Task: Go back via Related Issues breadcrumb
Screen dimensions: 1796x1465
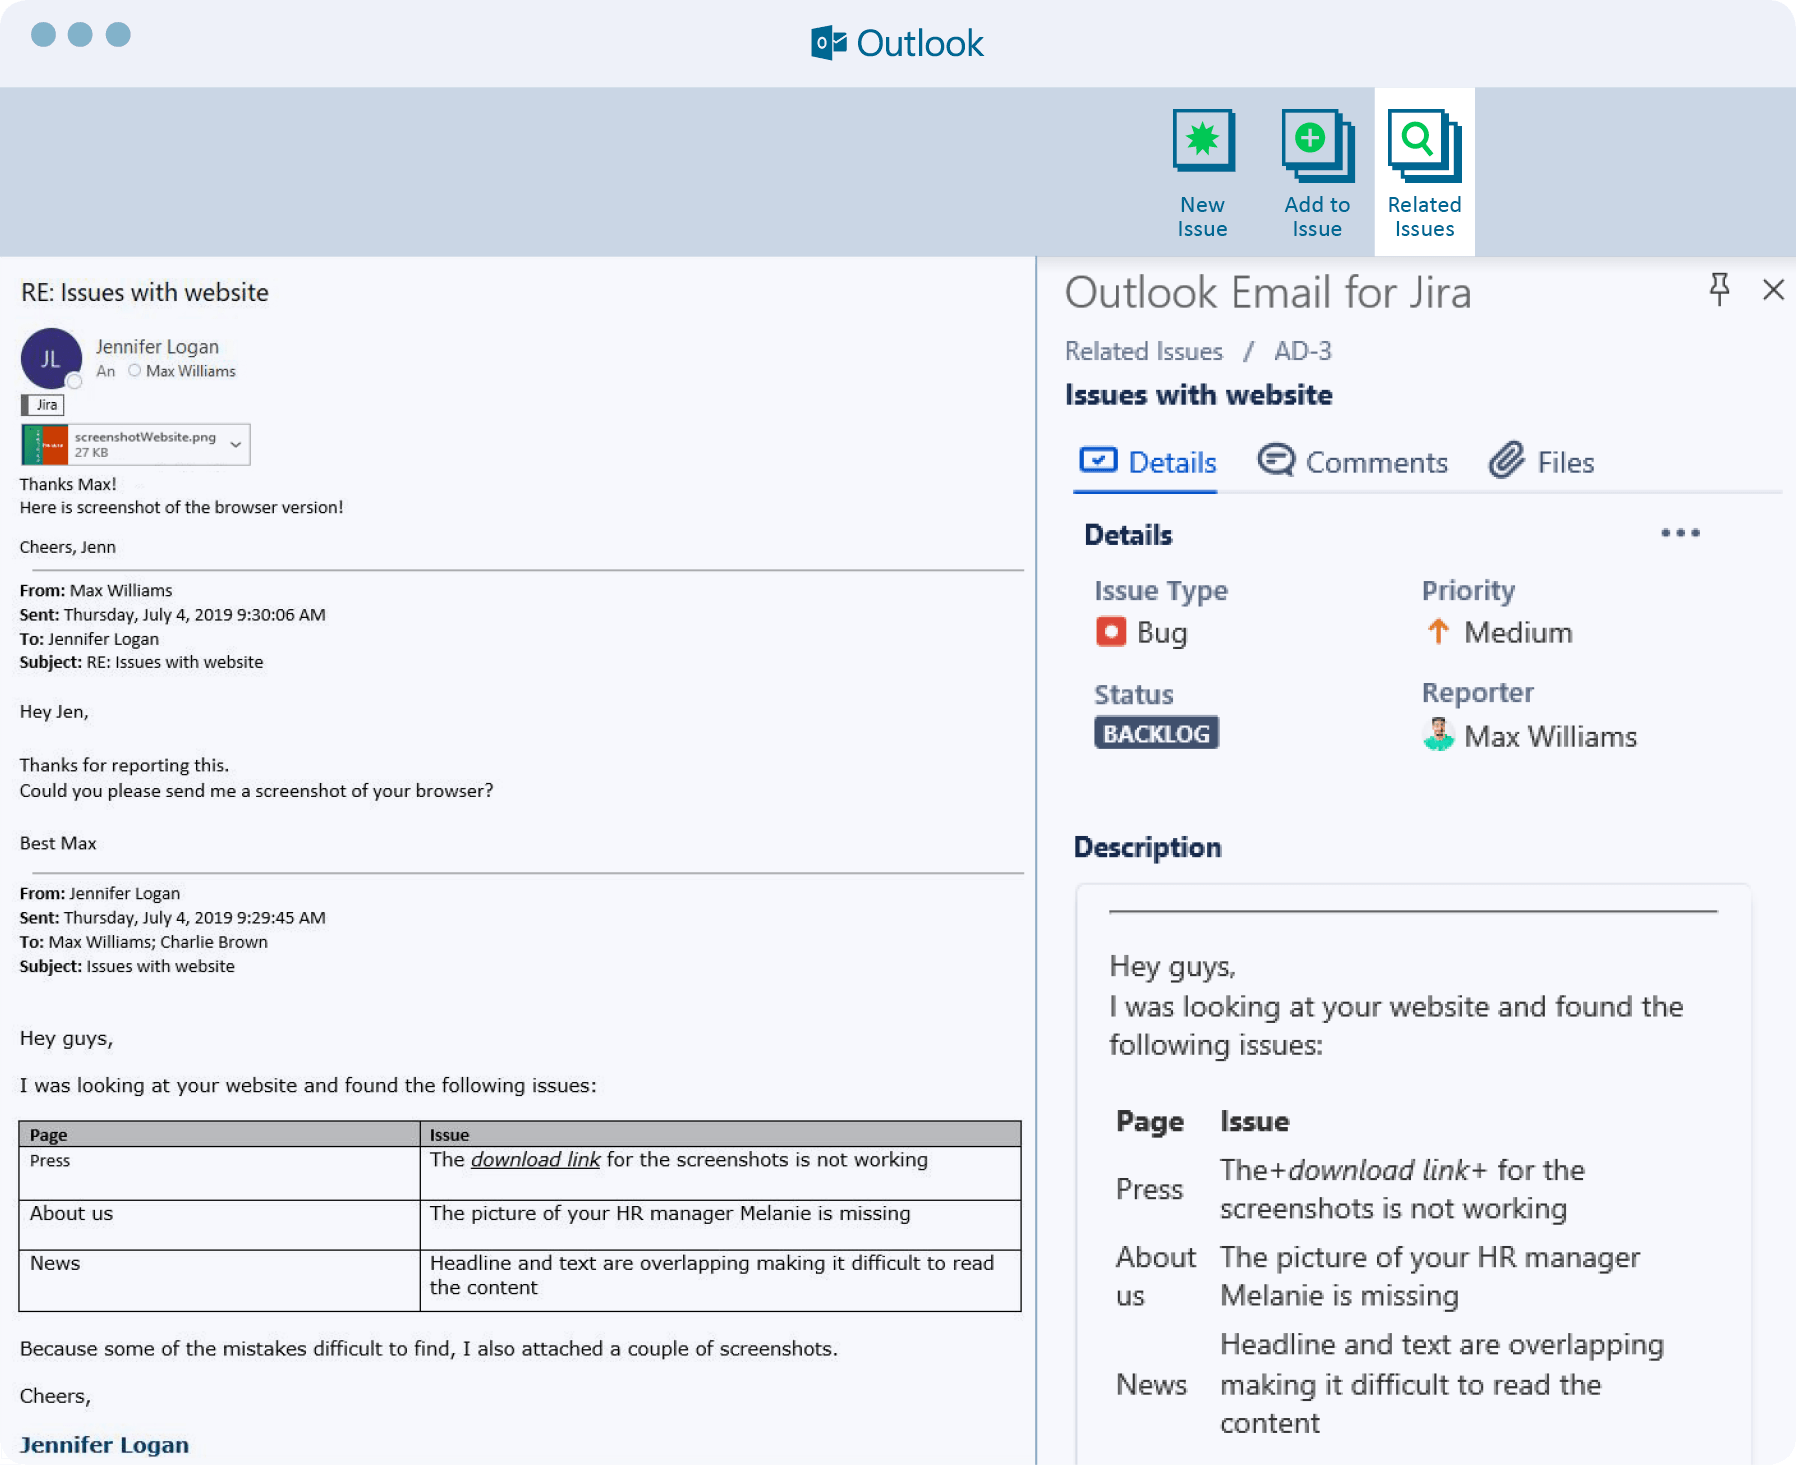Action: tap(1143, 351)
